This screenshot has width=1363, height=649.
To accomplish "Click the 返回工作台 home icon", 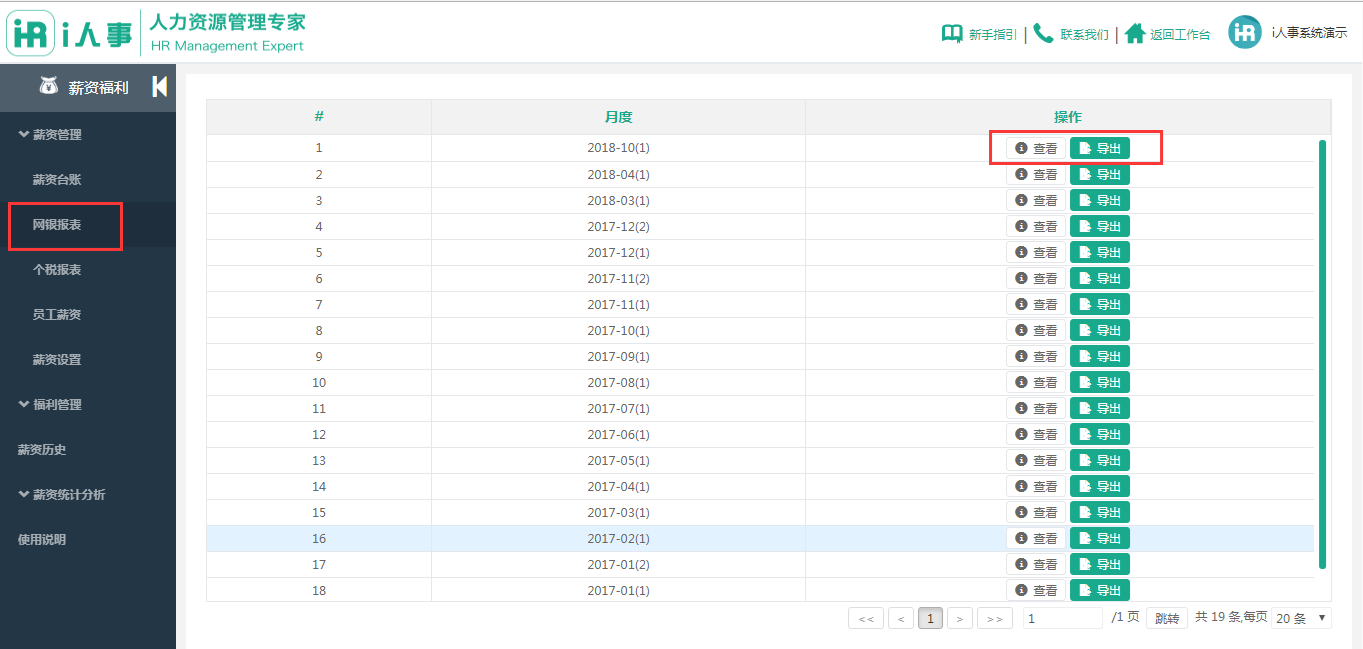I will (x=1135, y=33).
